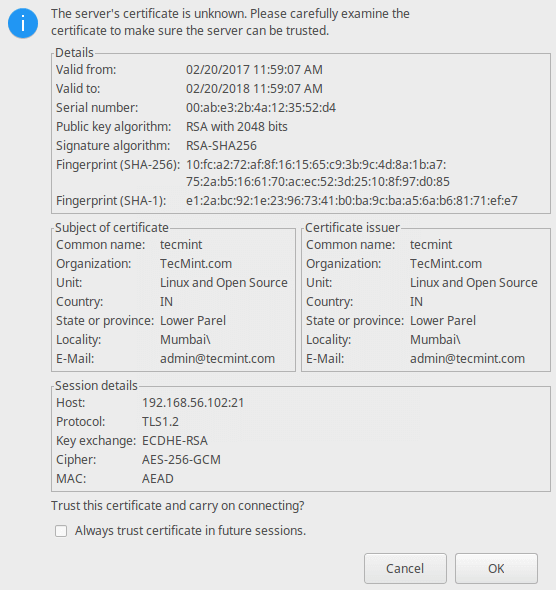This screenshot has height=590, width=556.
Task: Click the ECDHE-RSA key exchange value
Action: tap(175, 441)
